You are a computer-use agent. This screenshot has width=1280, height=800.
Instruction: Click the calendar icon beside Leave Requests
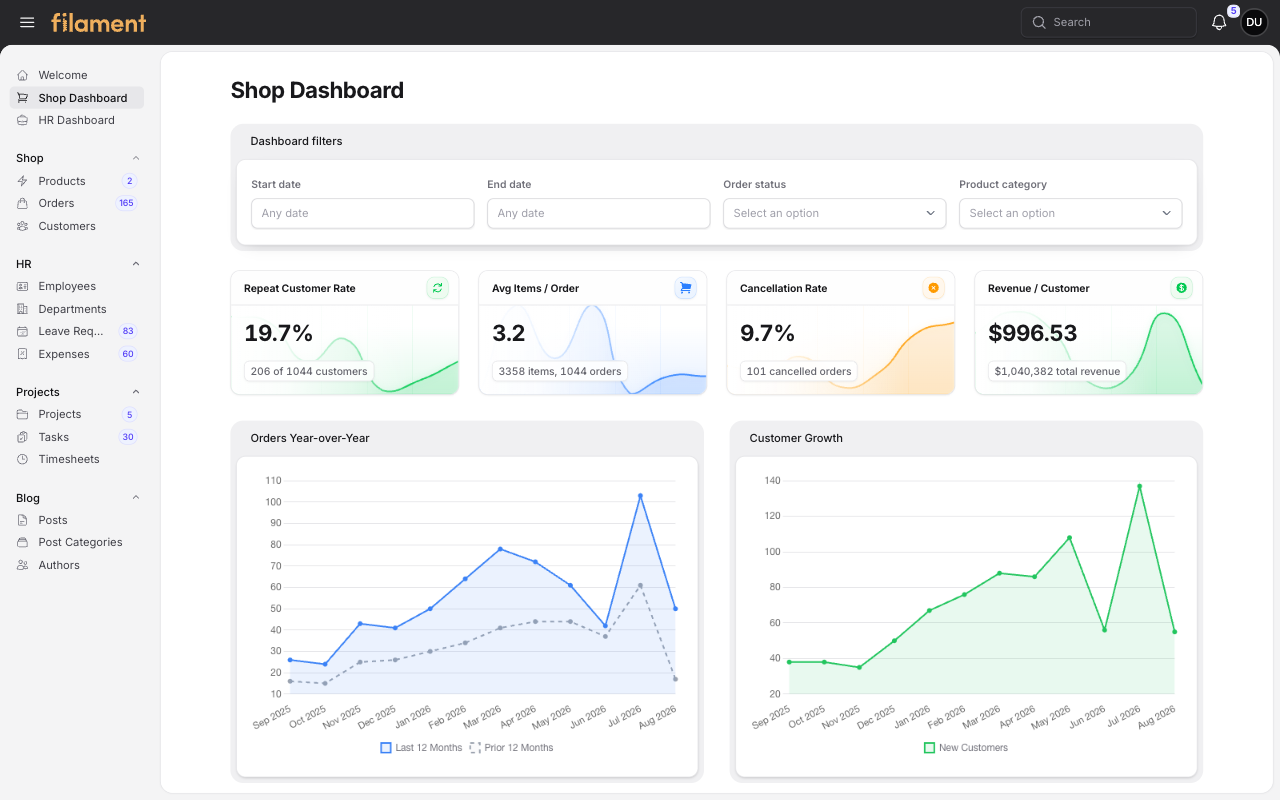(23, 331)
